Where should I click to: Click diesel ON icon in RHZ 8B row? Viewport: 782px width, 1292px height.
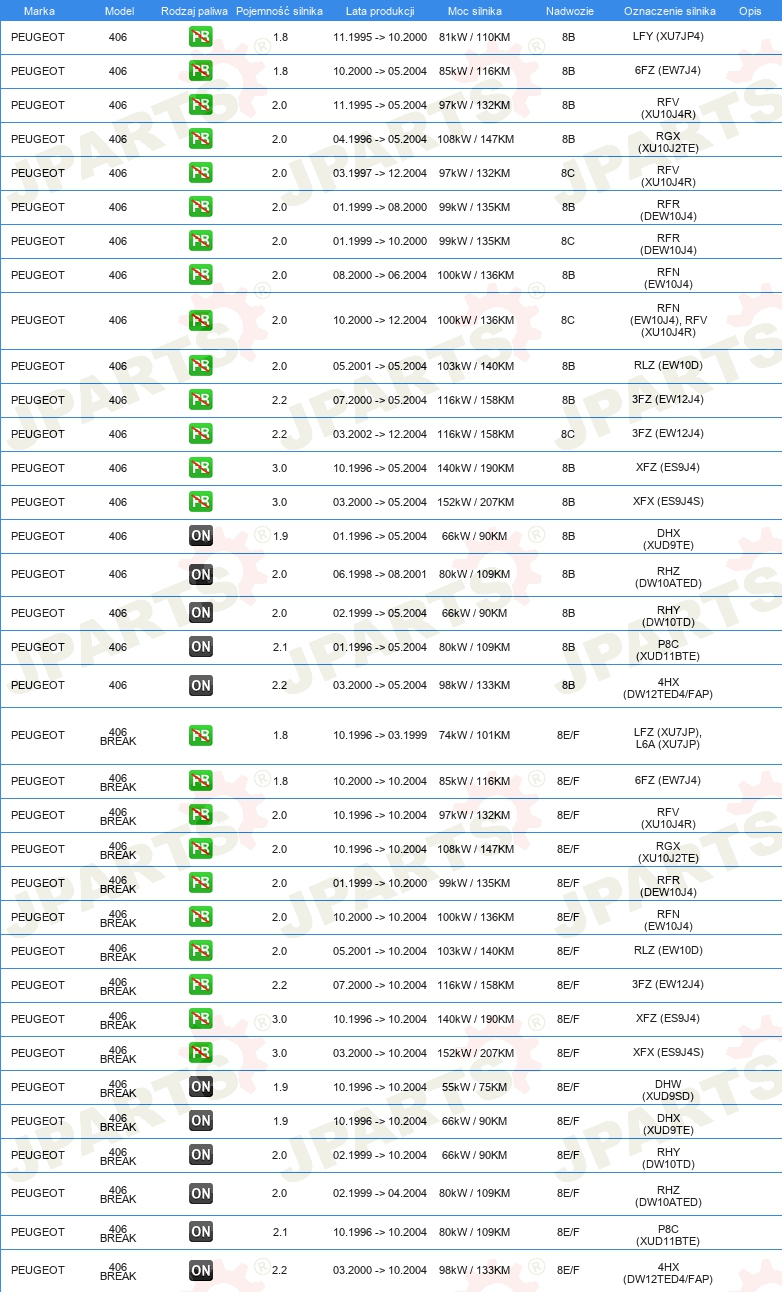point(200,574)
